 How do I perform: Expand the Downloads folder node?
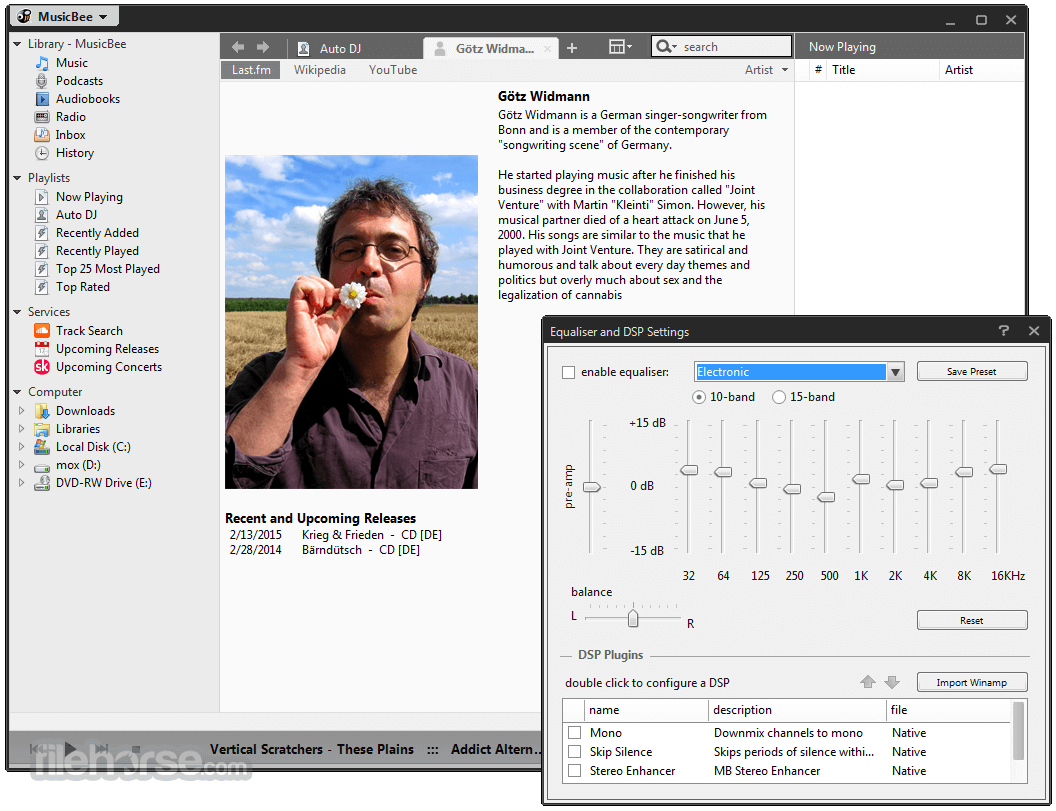coord(22,410)
